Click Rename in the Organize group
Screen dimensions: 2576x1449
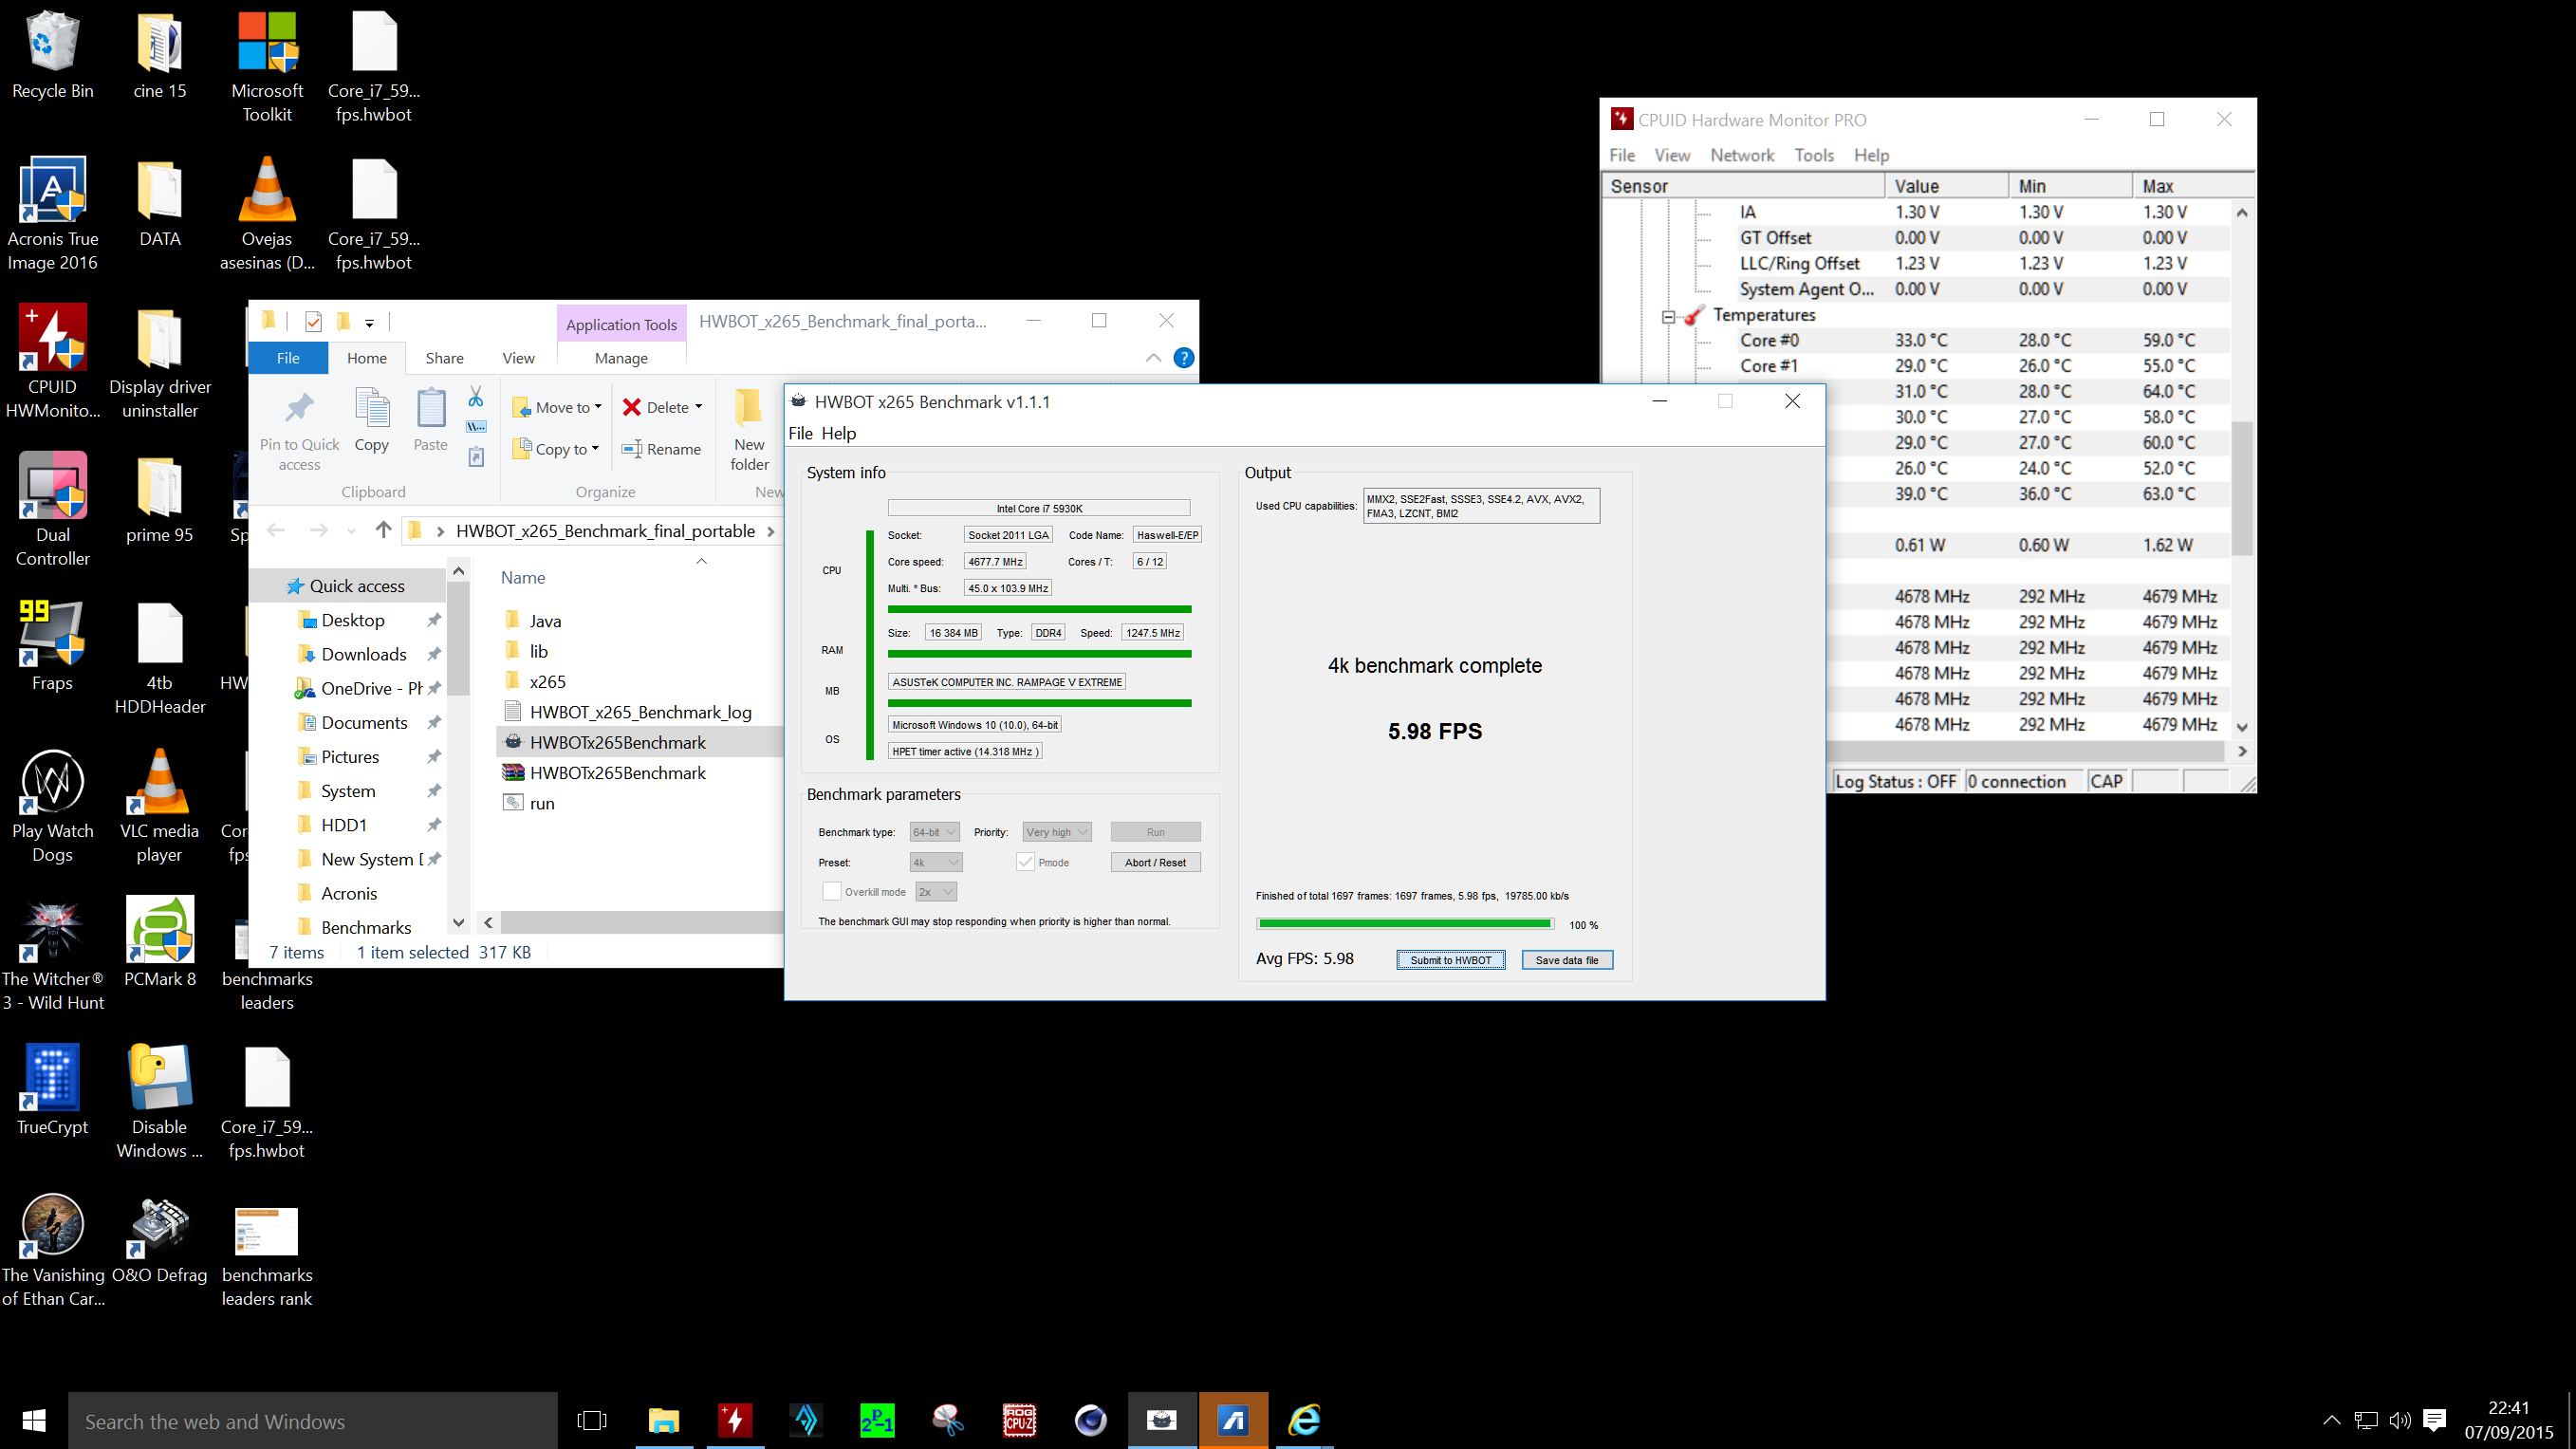[x=661, y=449]
